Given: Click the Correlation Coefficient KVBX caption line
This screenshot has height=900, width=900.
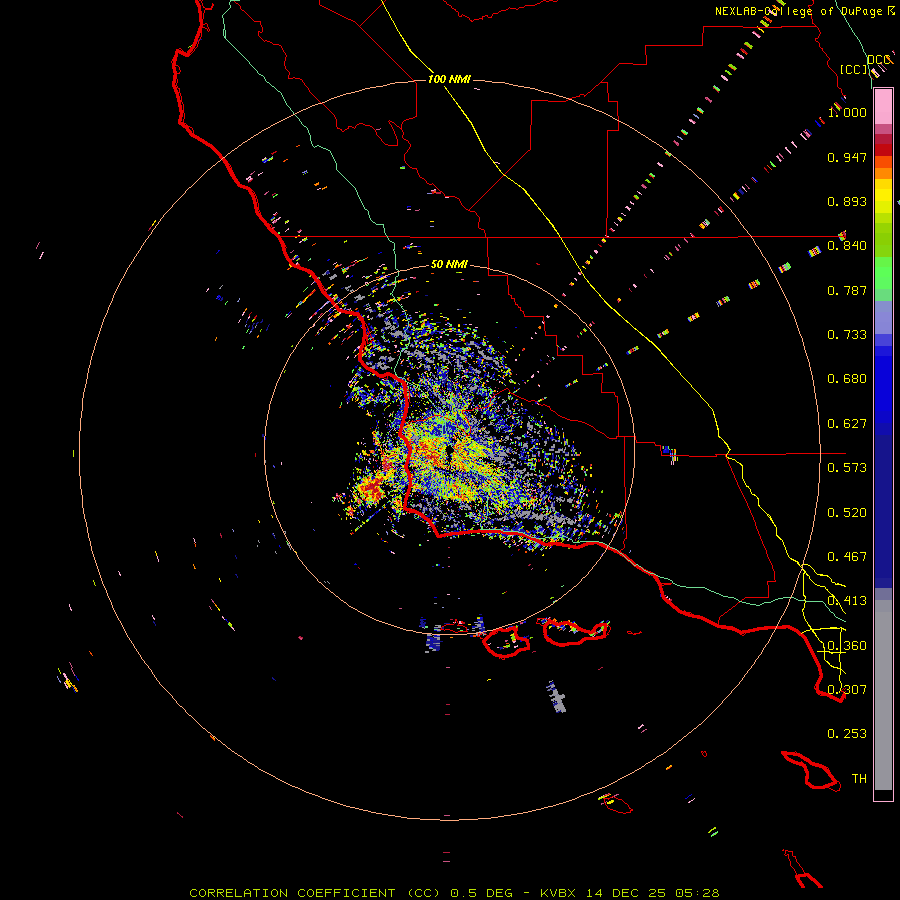Looking at the screenshot, I should [454, 893].
